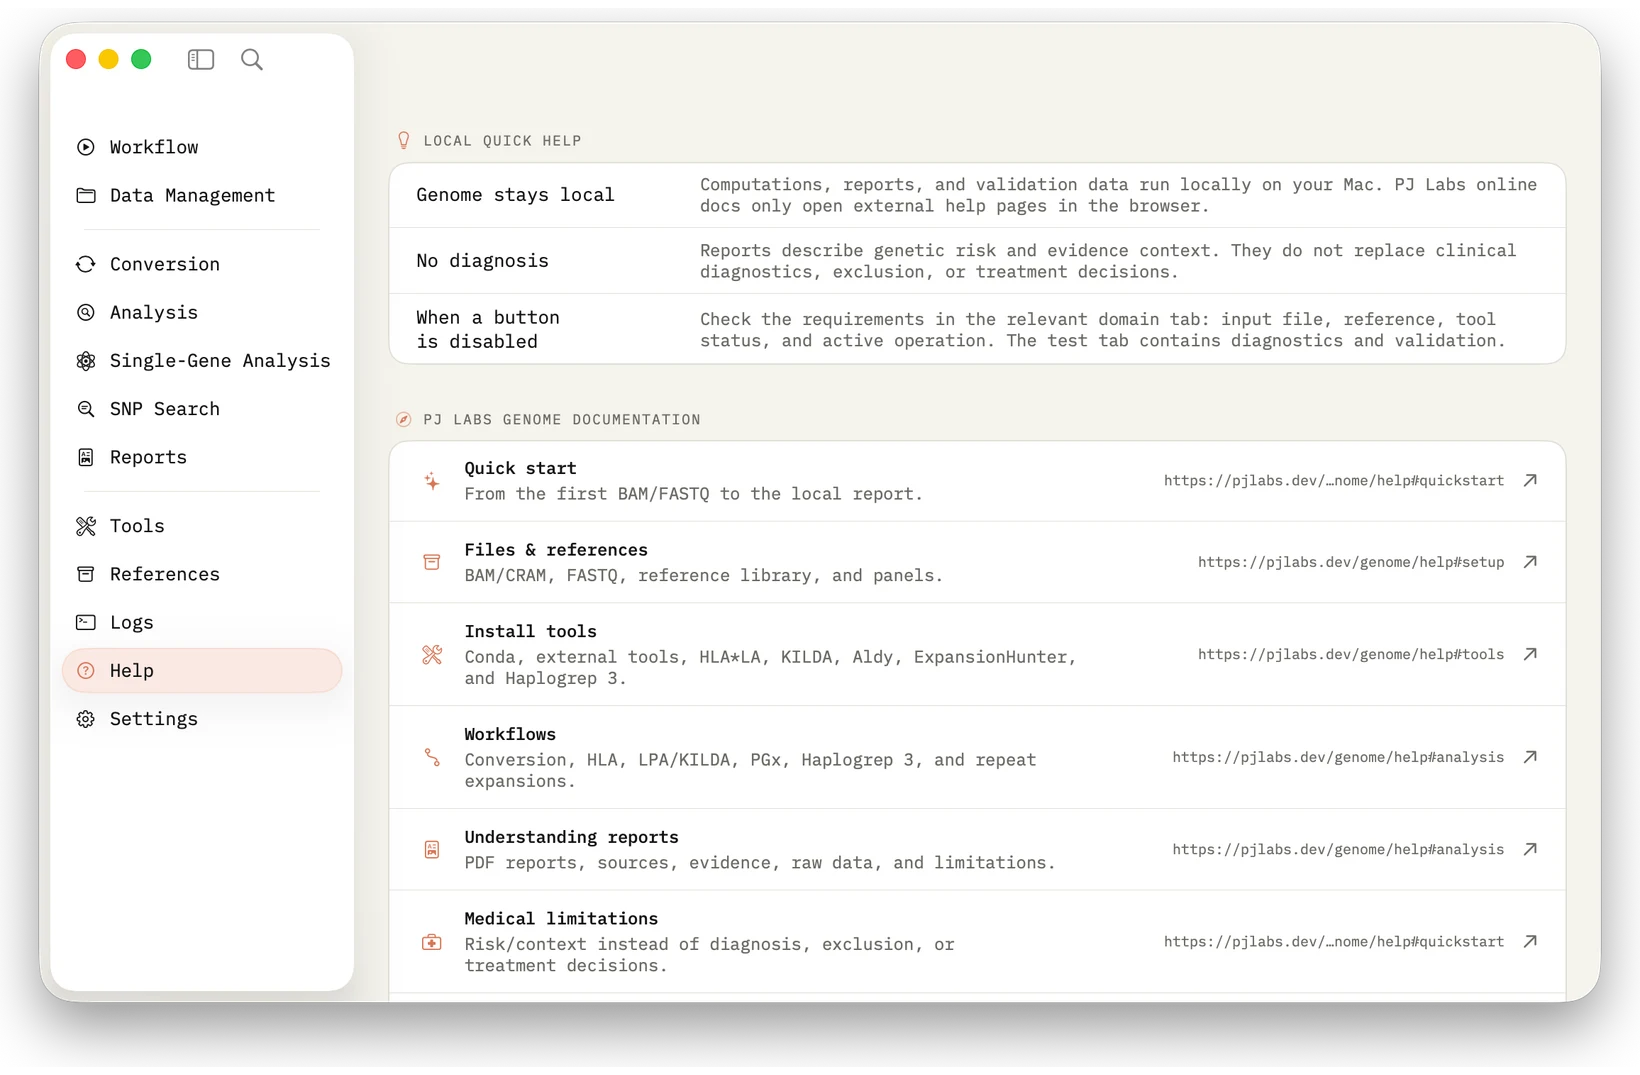Open the Quick start URL in the Quick start row
Viewport: 1640px width, 1075px height.
[1333, 481]
